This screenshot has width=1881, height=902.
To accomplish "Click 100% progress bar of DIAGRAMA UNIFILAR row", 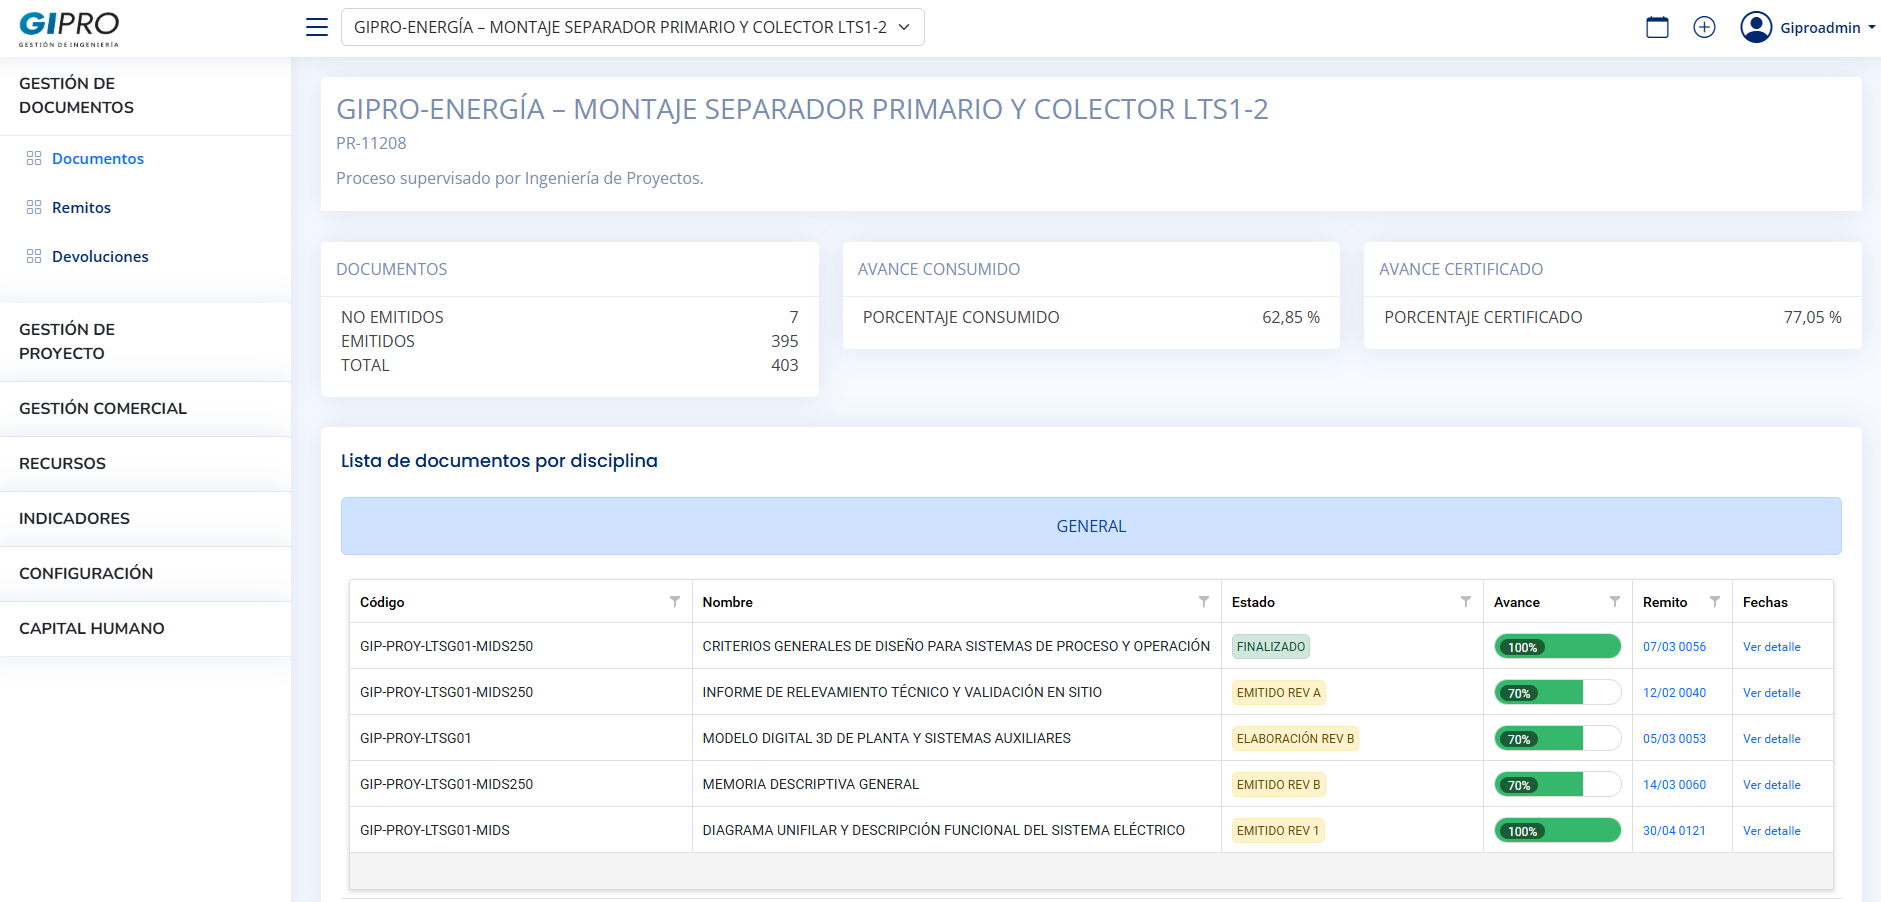I will [1557, 830].
